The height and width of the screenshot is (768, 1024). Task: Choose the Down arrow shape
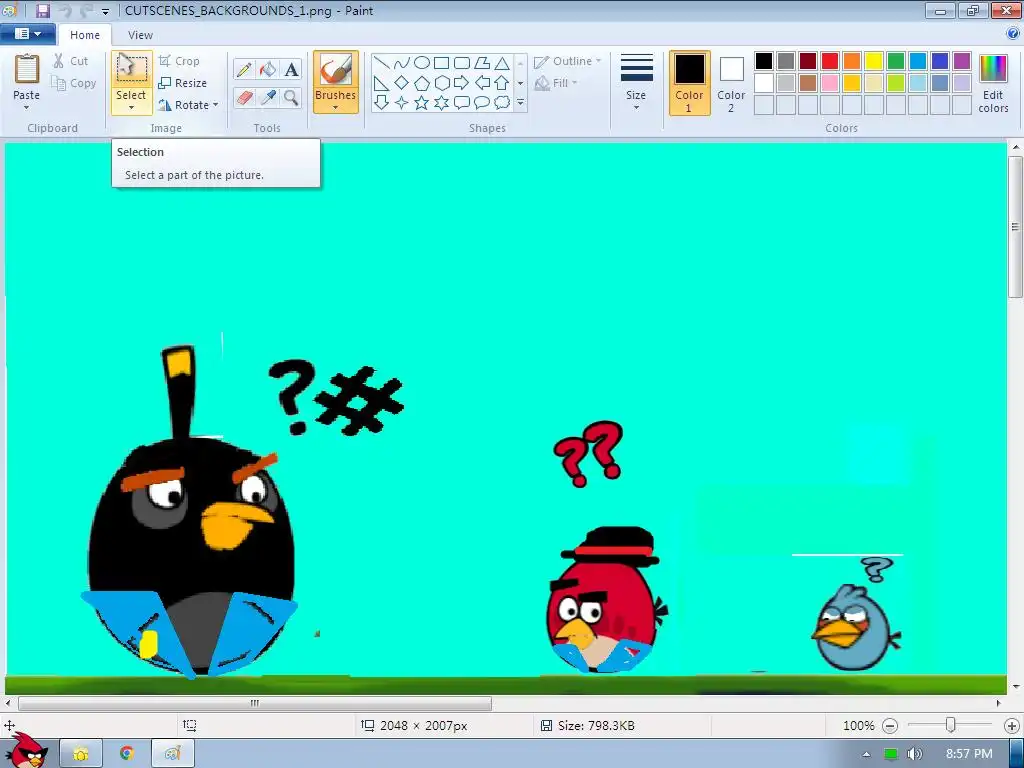(382, 103)
